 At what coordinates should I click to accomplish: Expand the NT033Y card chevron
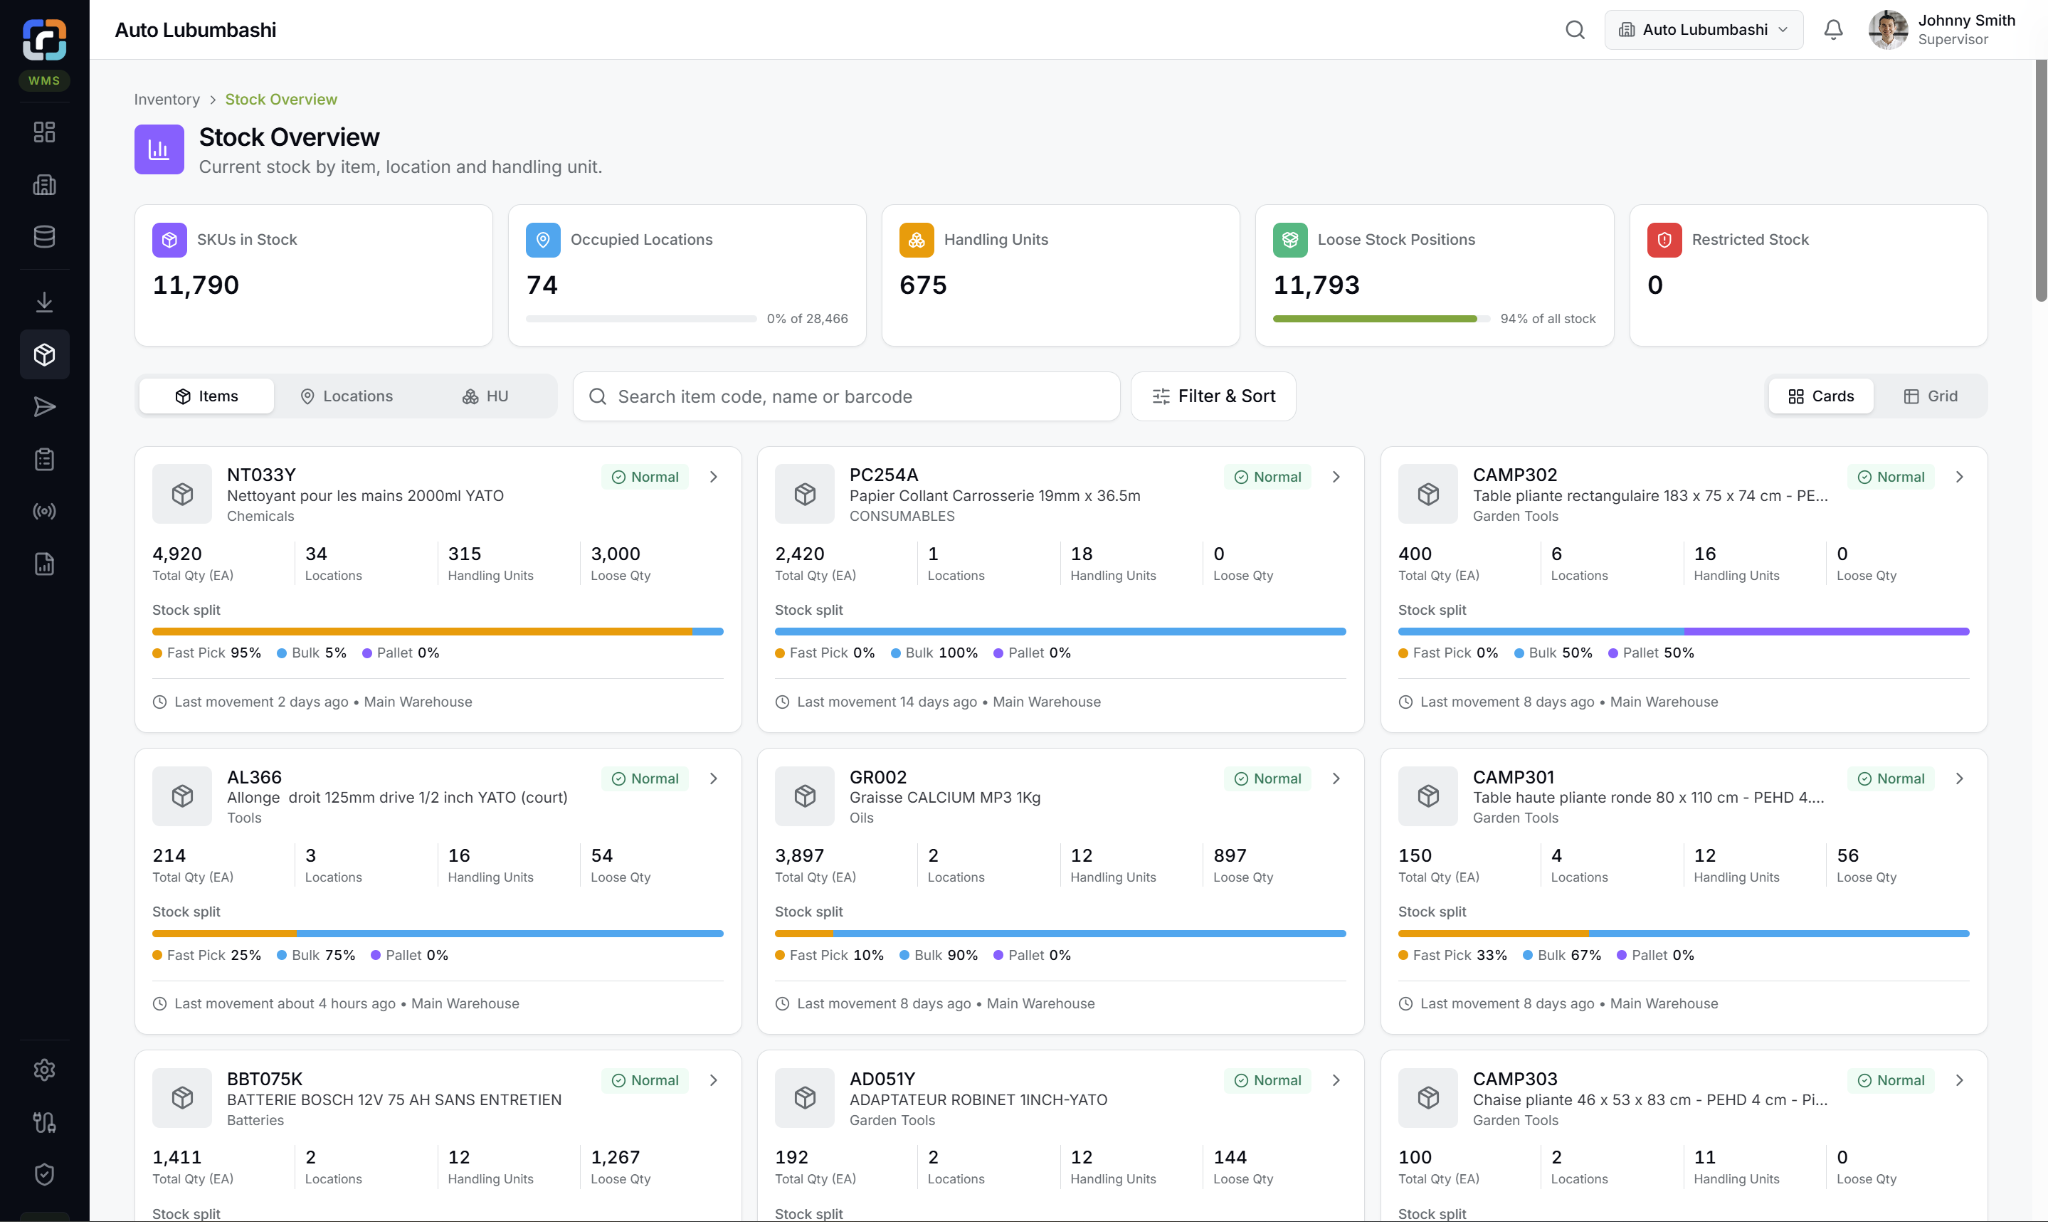[x=714, y=477]
